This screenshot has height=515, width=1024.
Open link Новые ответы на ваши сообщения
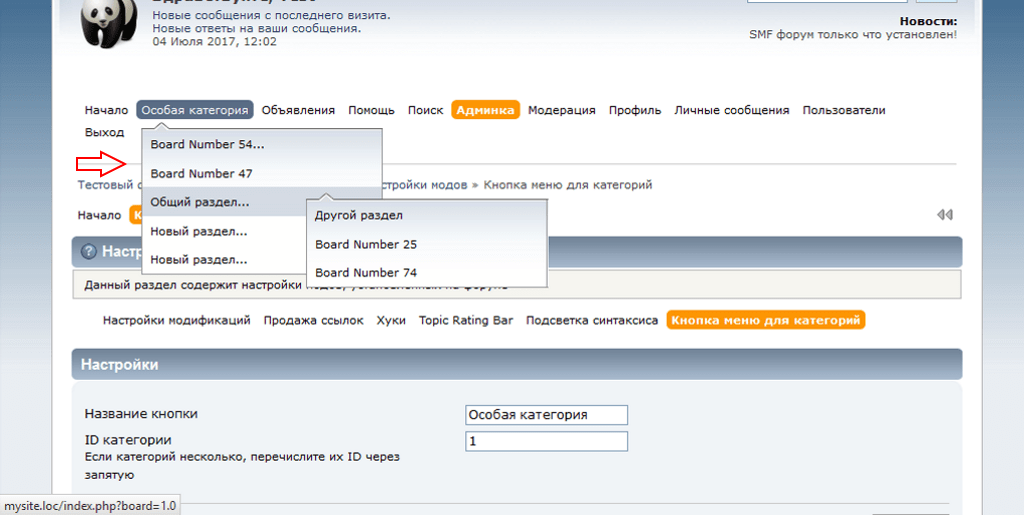tap(257, 28)
